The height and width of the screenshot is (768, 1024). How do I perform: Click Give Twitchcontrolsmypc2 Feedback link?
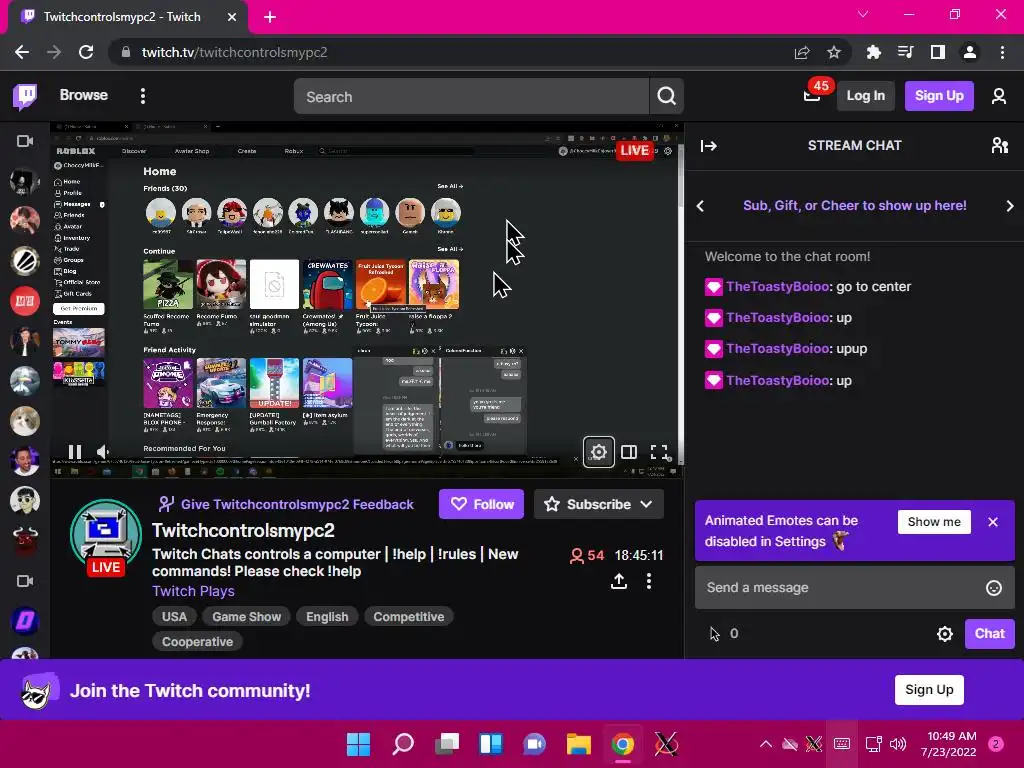tap(286, 504)
